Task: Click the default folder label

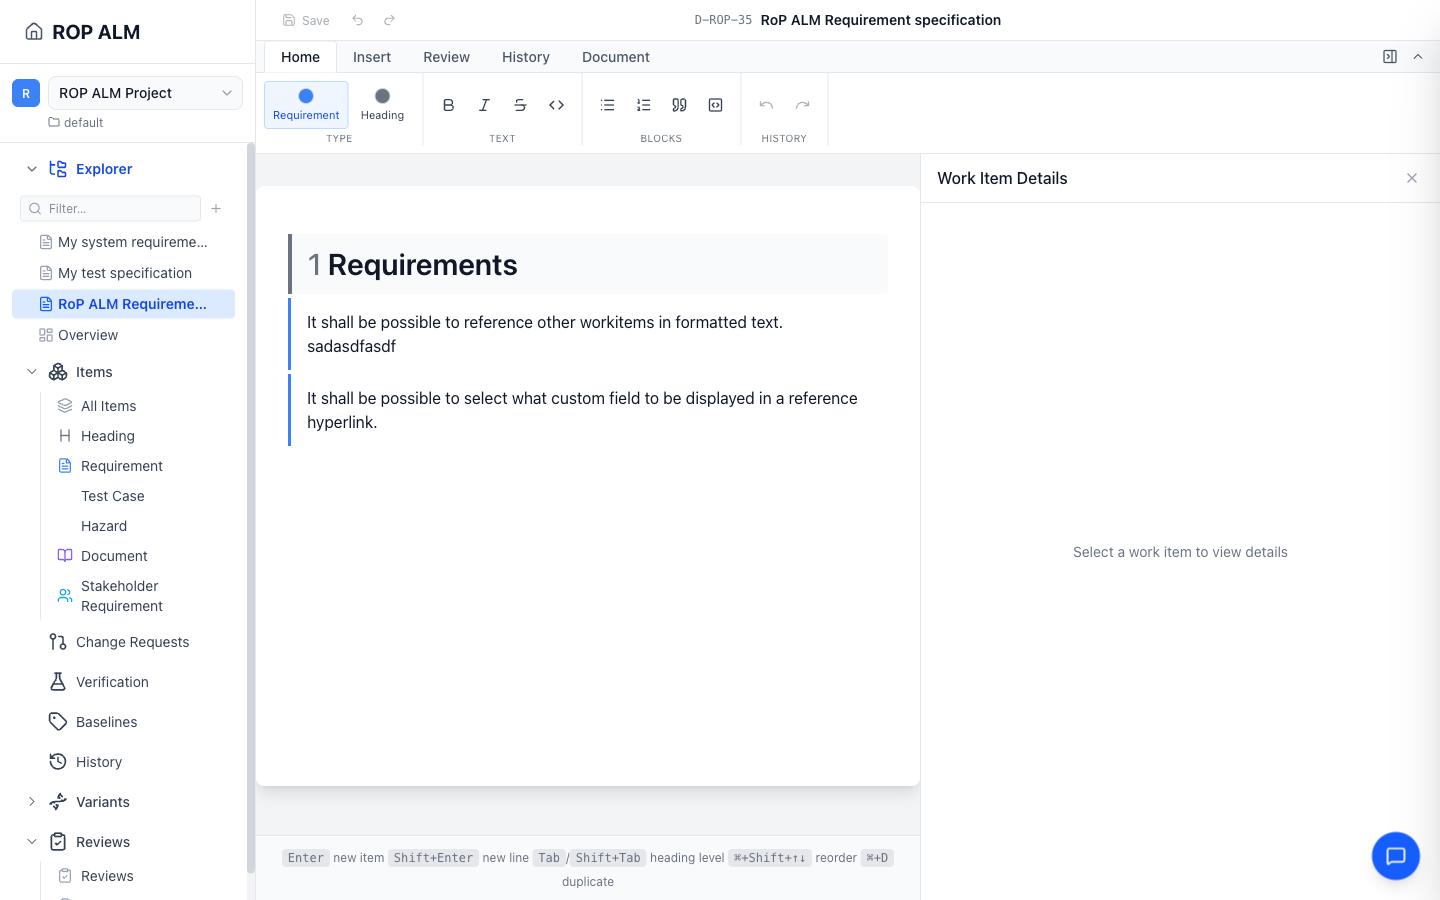Action: click(83, 123)
